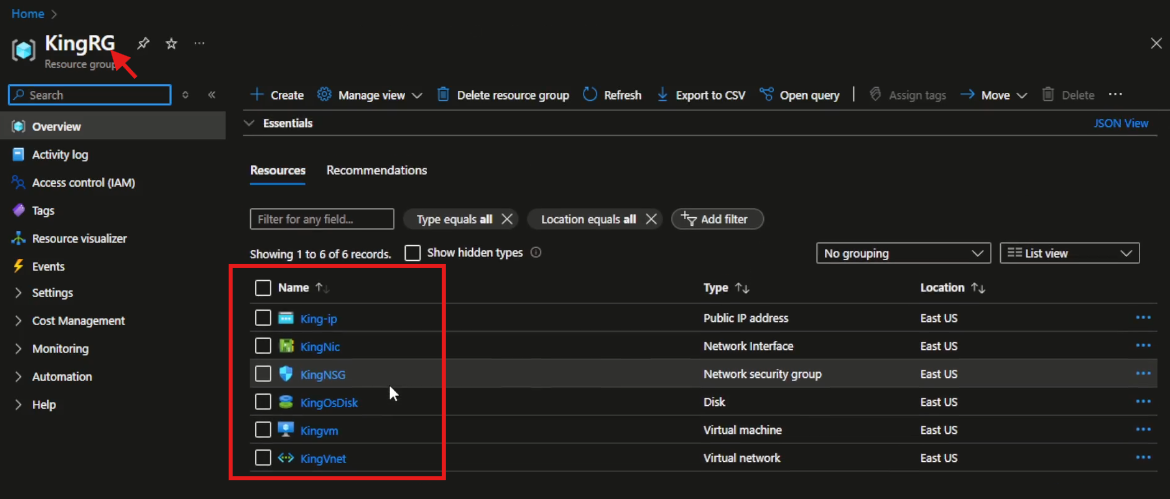
Task: Open the context menu ellipsis for Kingvm
Action: 1143,429
